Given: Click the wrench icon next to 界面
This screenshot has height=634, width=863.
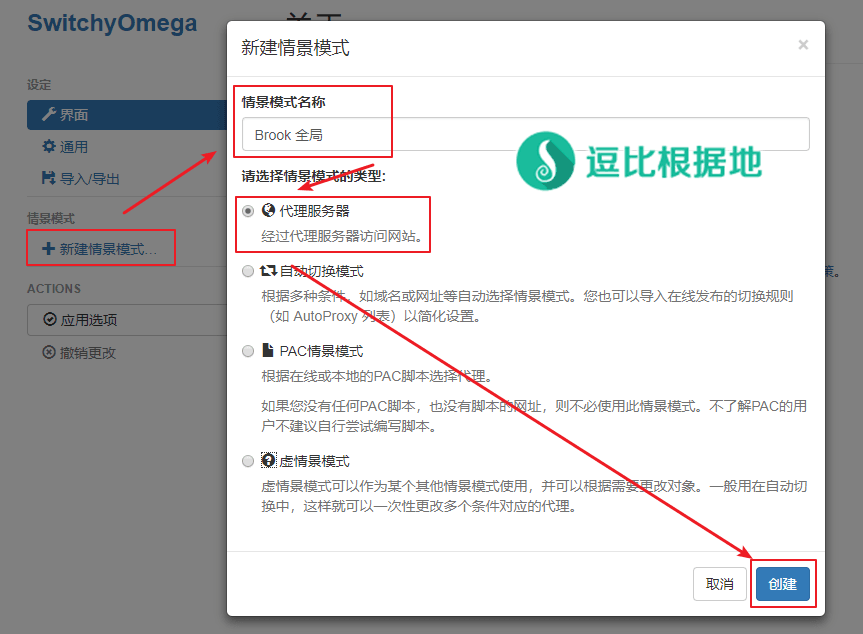Looking at the screenshot, I should pos(48,115).
